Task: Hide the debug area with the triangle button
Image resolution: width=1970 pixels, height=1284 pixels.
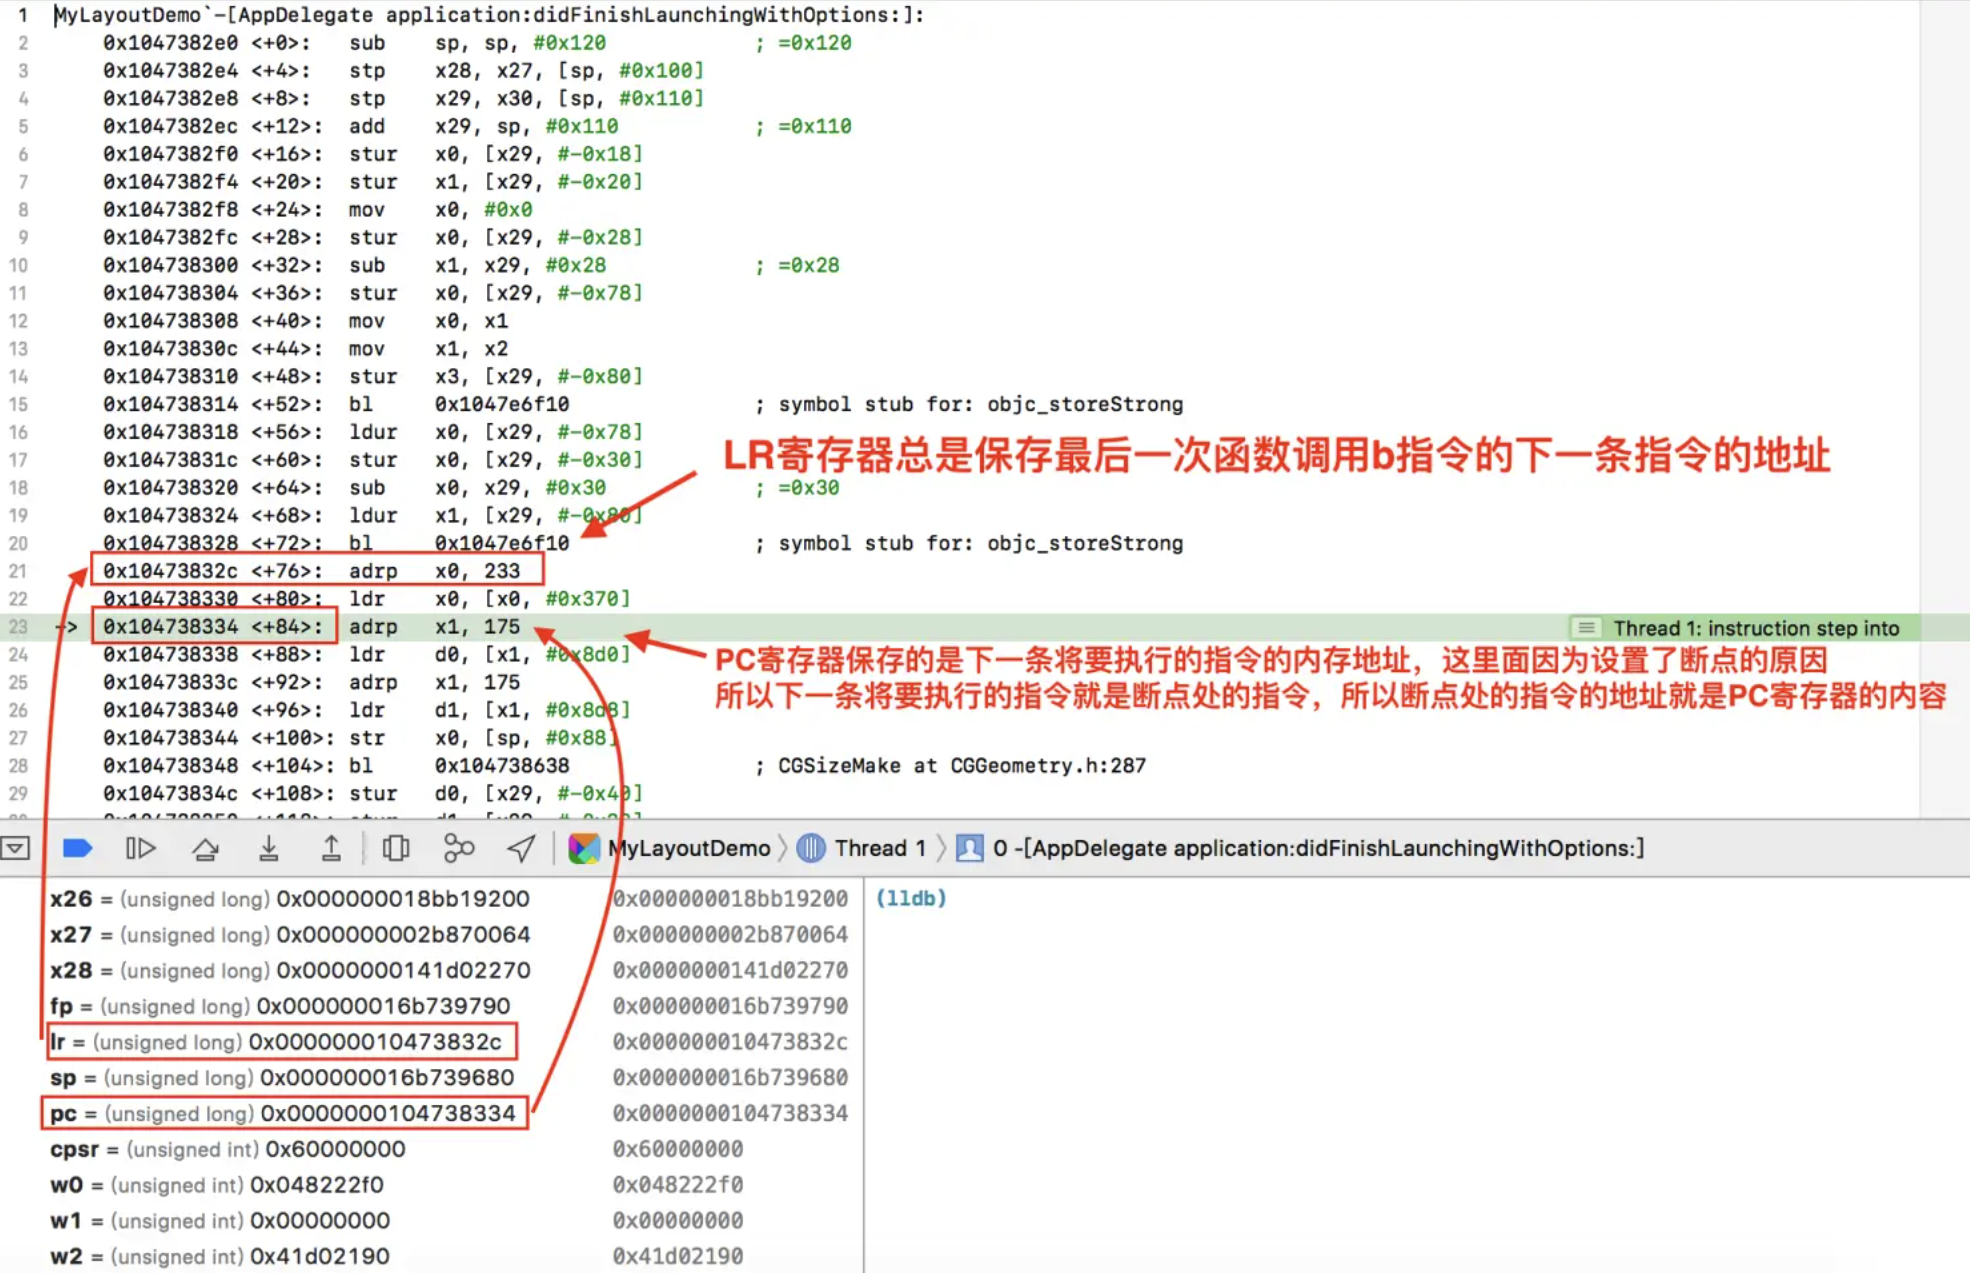Action: [16, 849]
